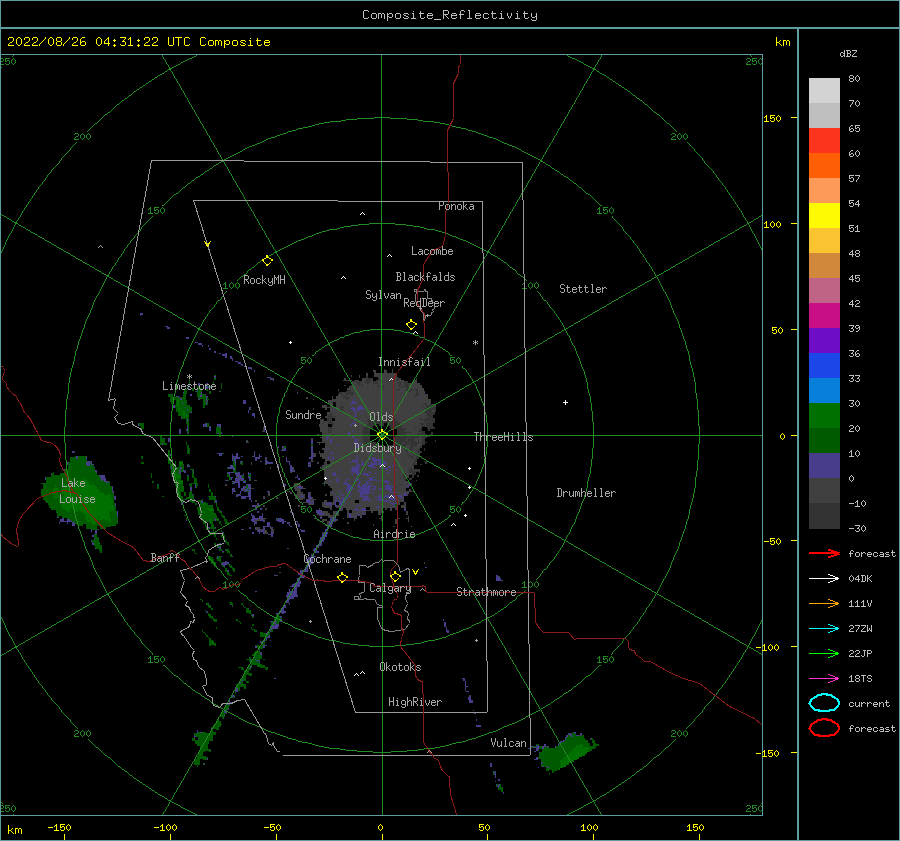Select the purple 36-39 dBZ color swatch
This screenshot has width=900, height=841.
click(x=824, y=341)
